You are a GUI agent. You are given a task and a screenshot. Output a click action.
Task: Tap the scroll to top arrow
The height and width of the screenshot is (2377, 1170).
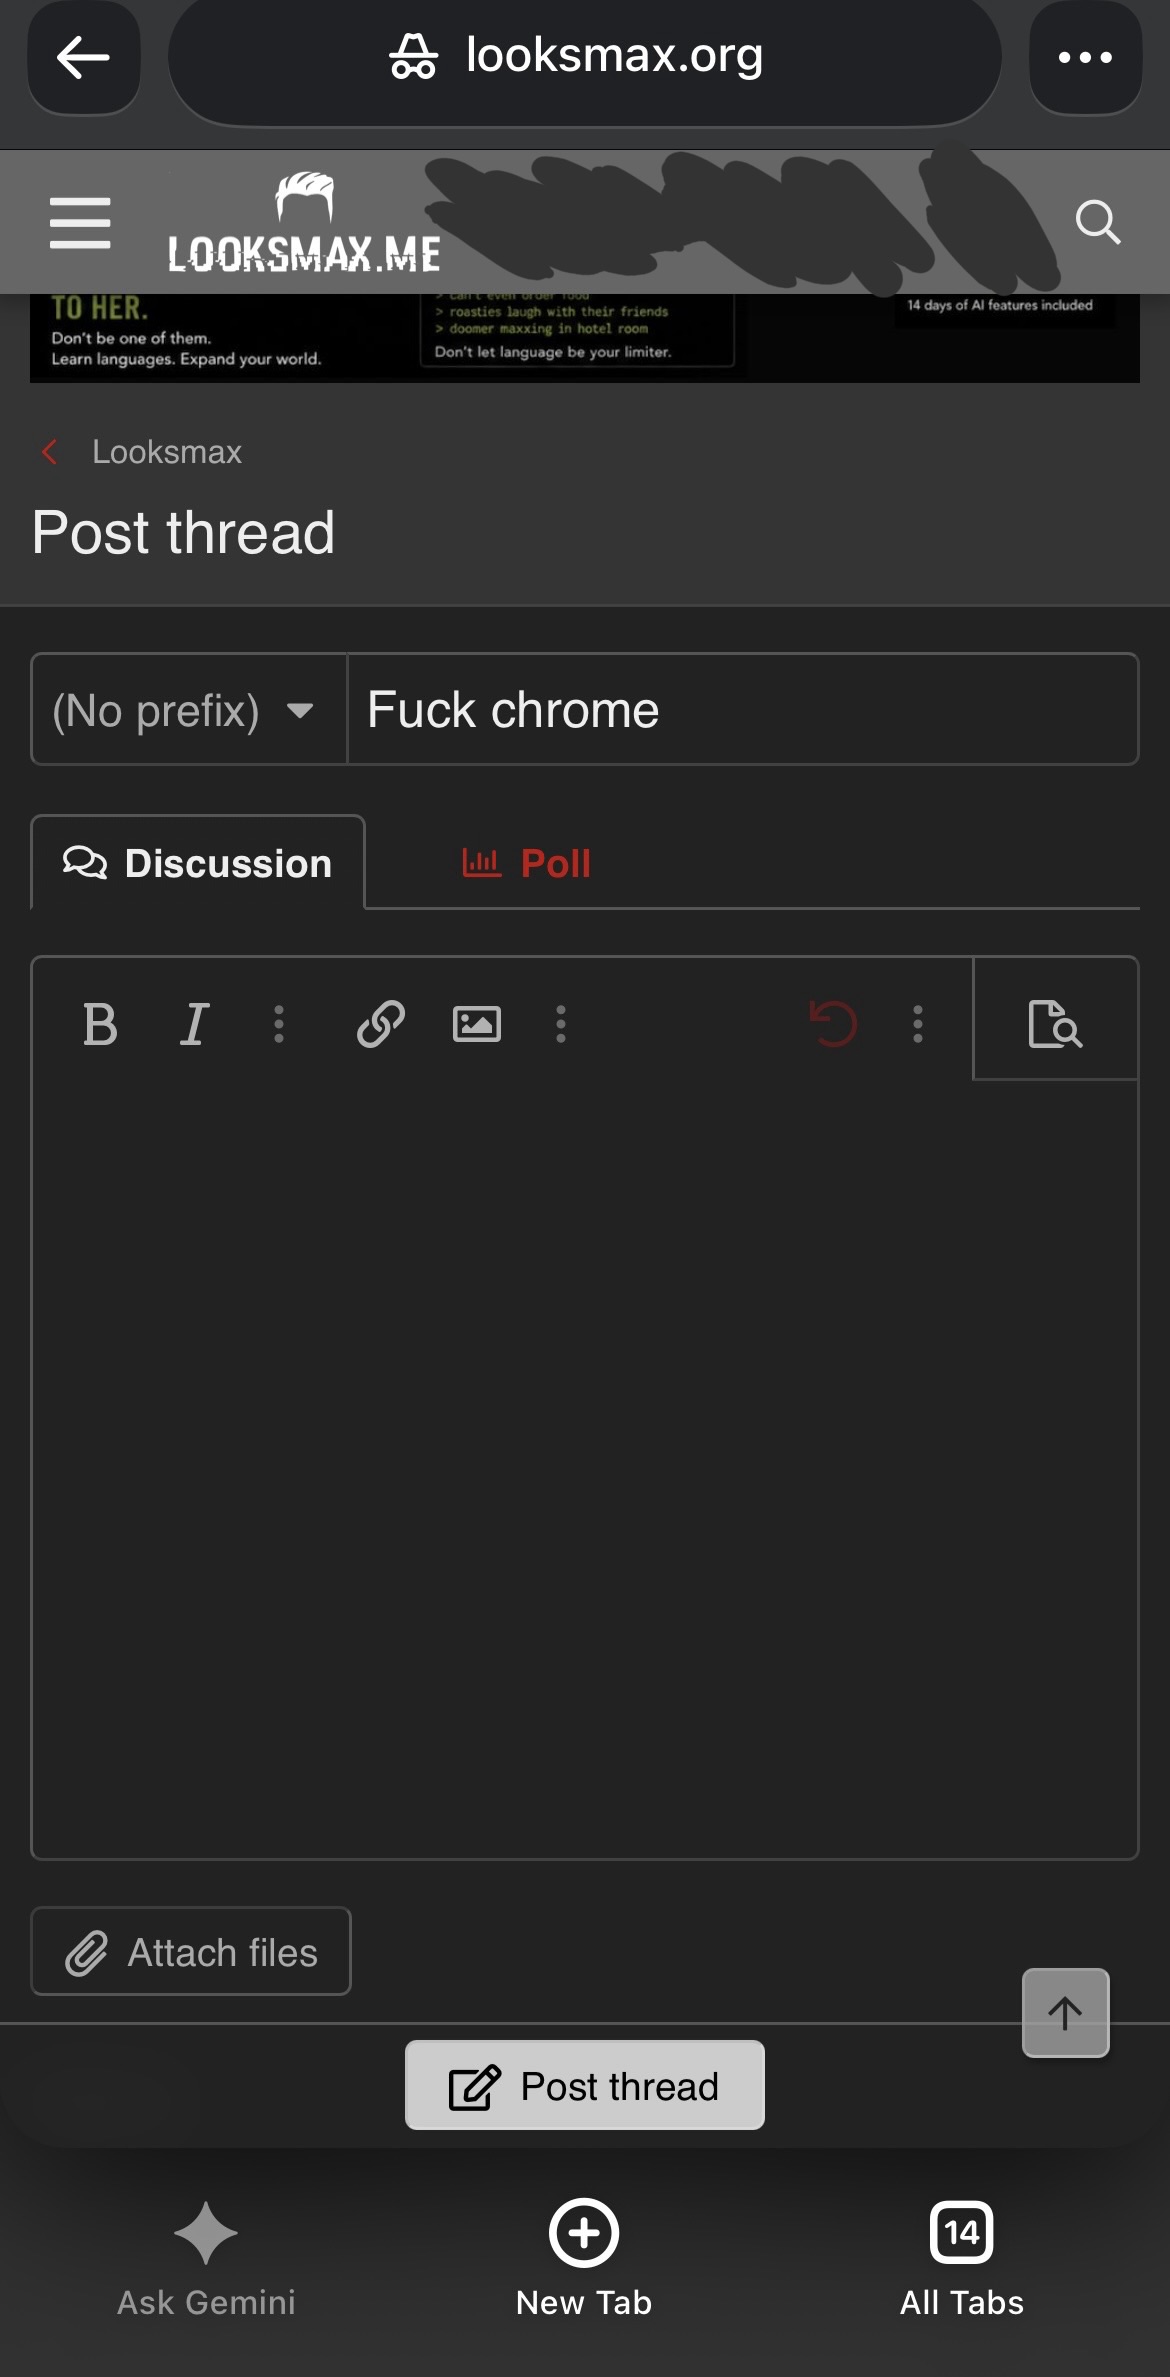coord(1065,2012)
